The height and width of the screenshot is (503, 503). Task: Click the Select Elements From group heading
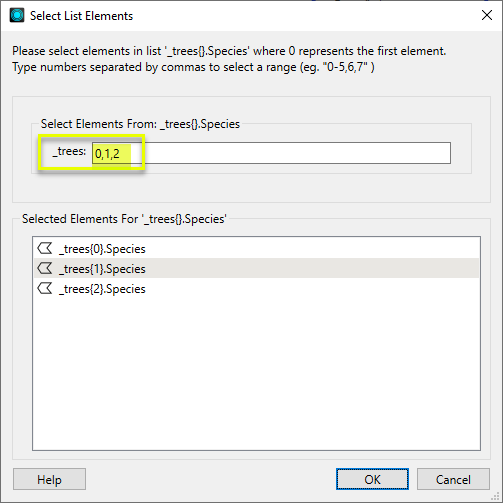[x=140, y=124]
